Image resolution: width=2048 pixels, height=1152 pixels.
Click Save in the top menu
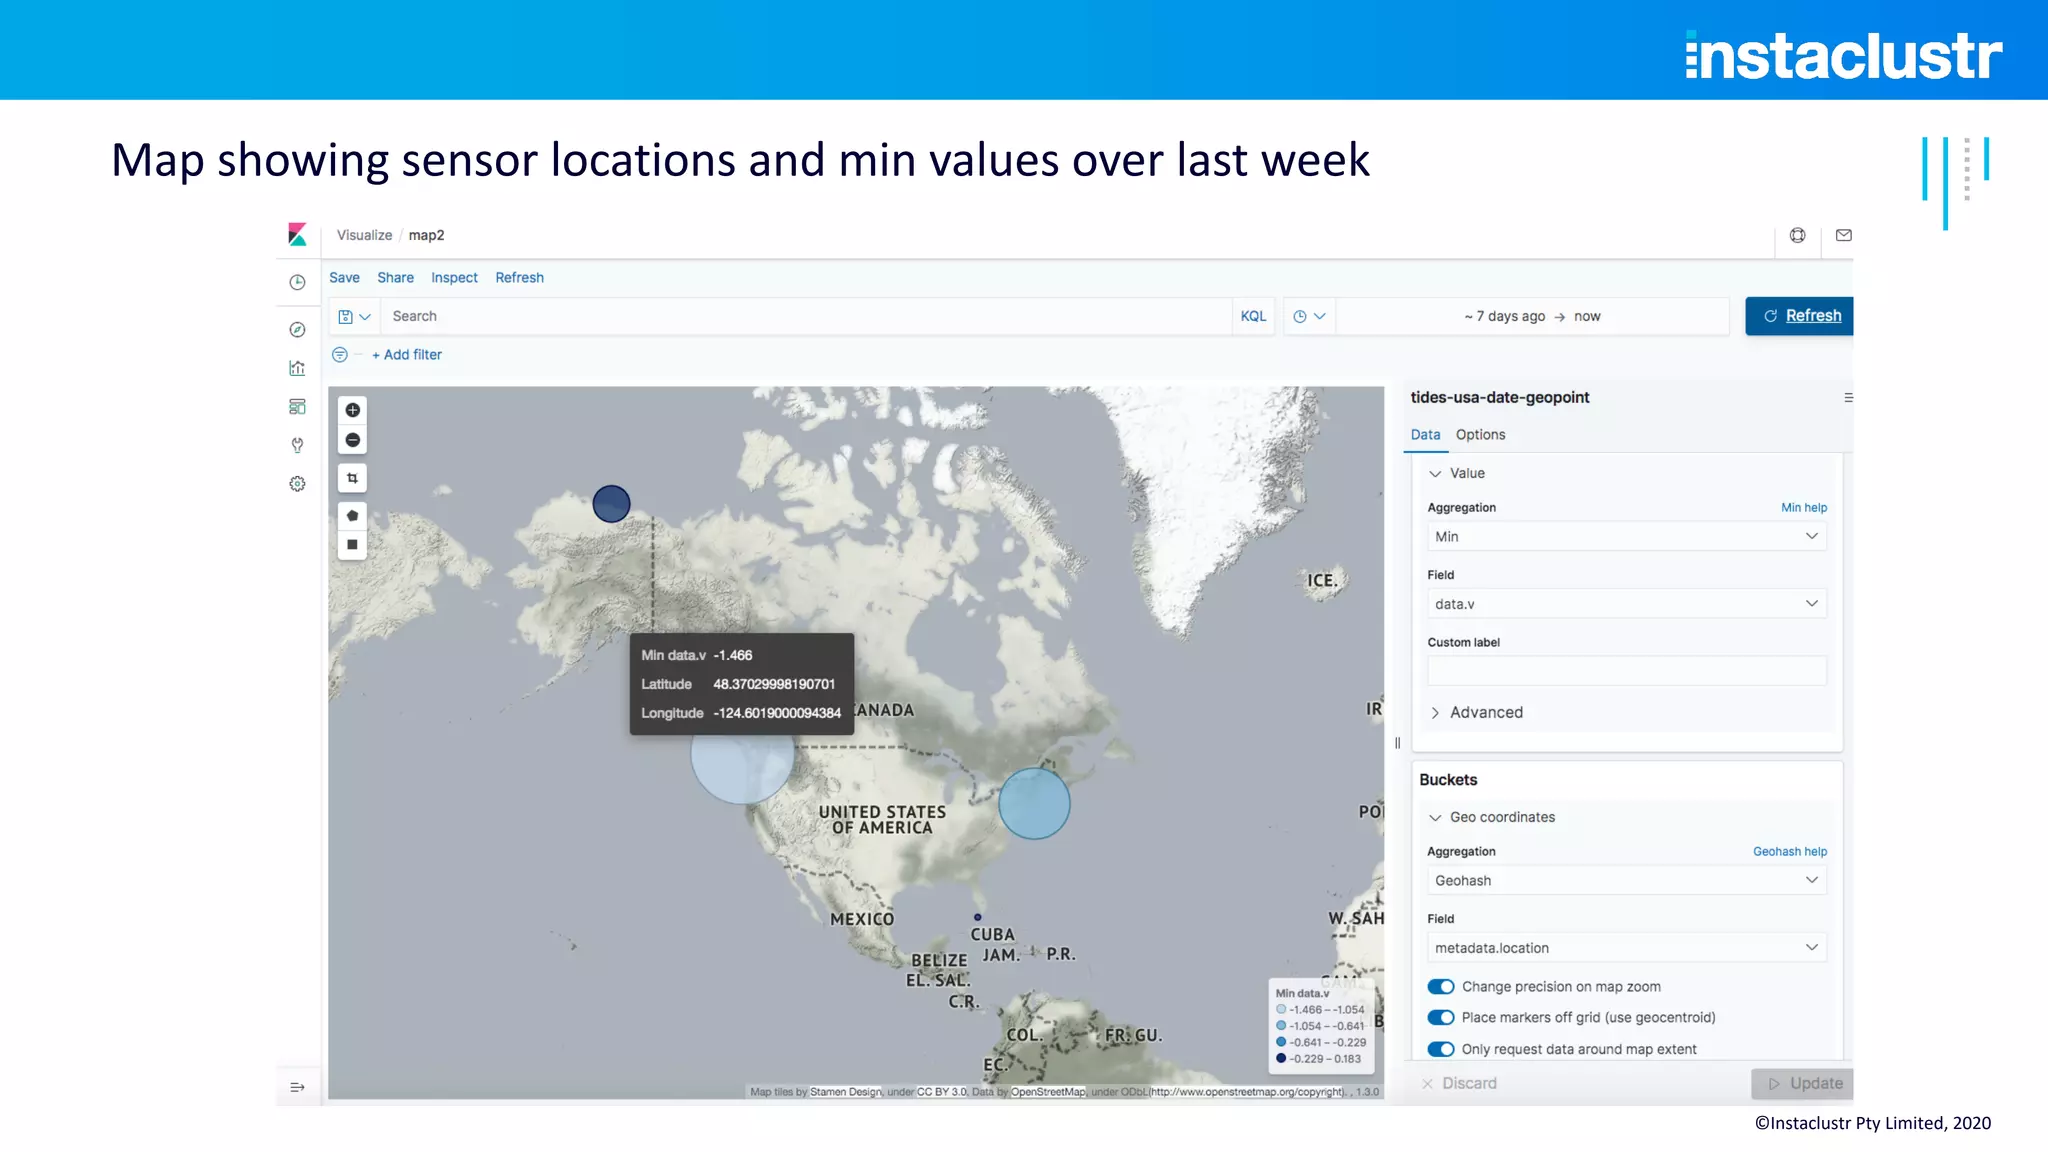[x=344, y=278]
